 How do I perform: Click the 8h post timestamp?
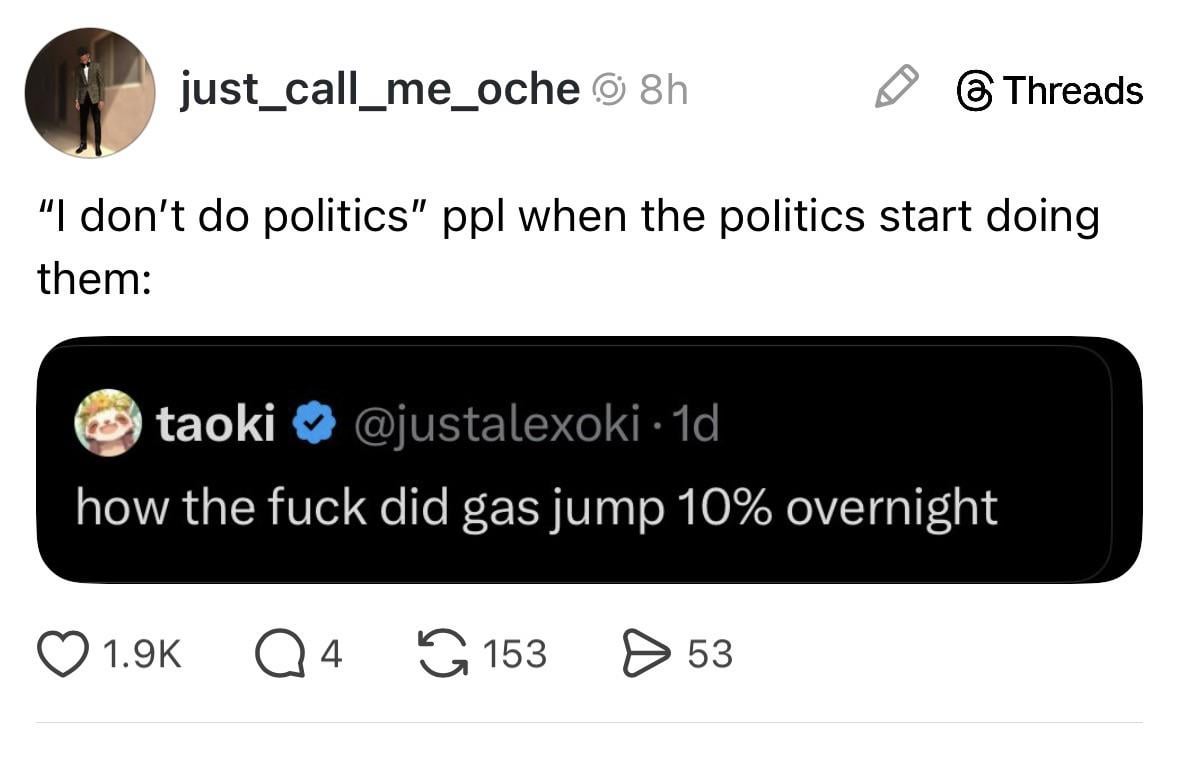663,91
